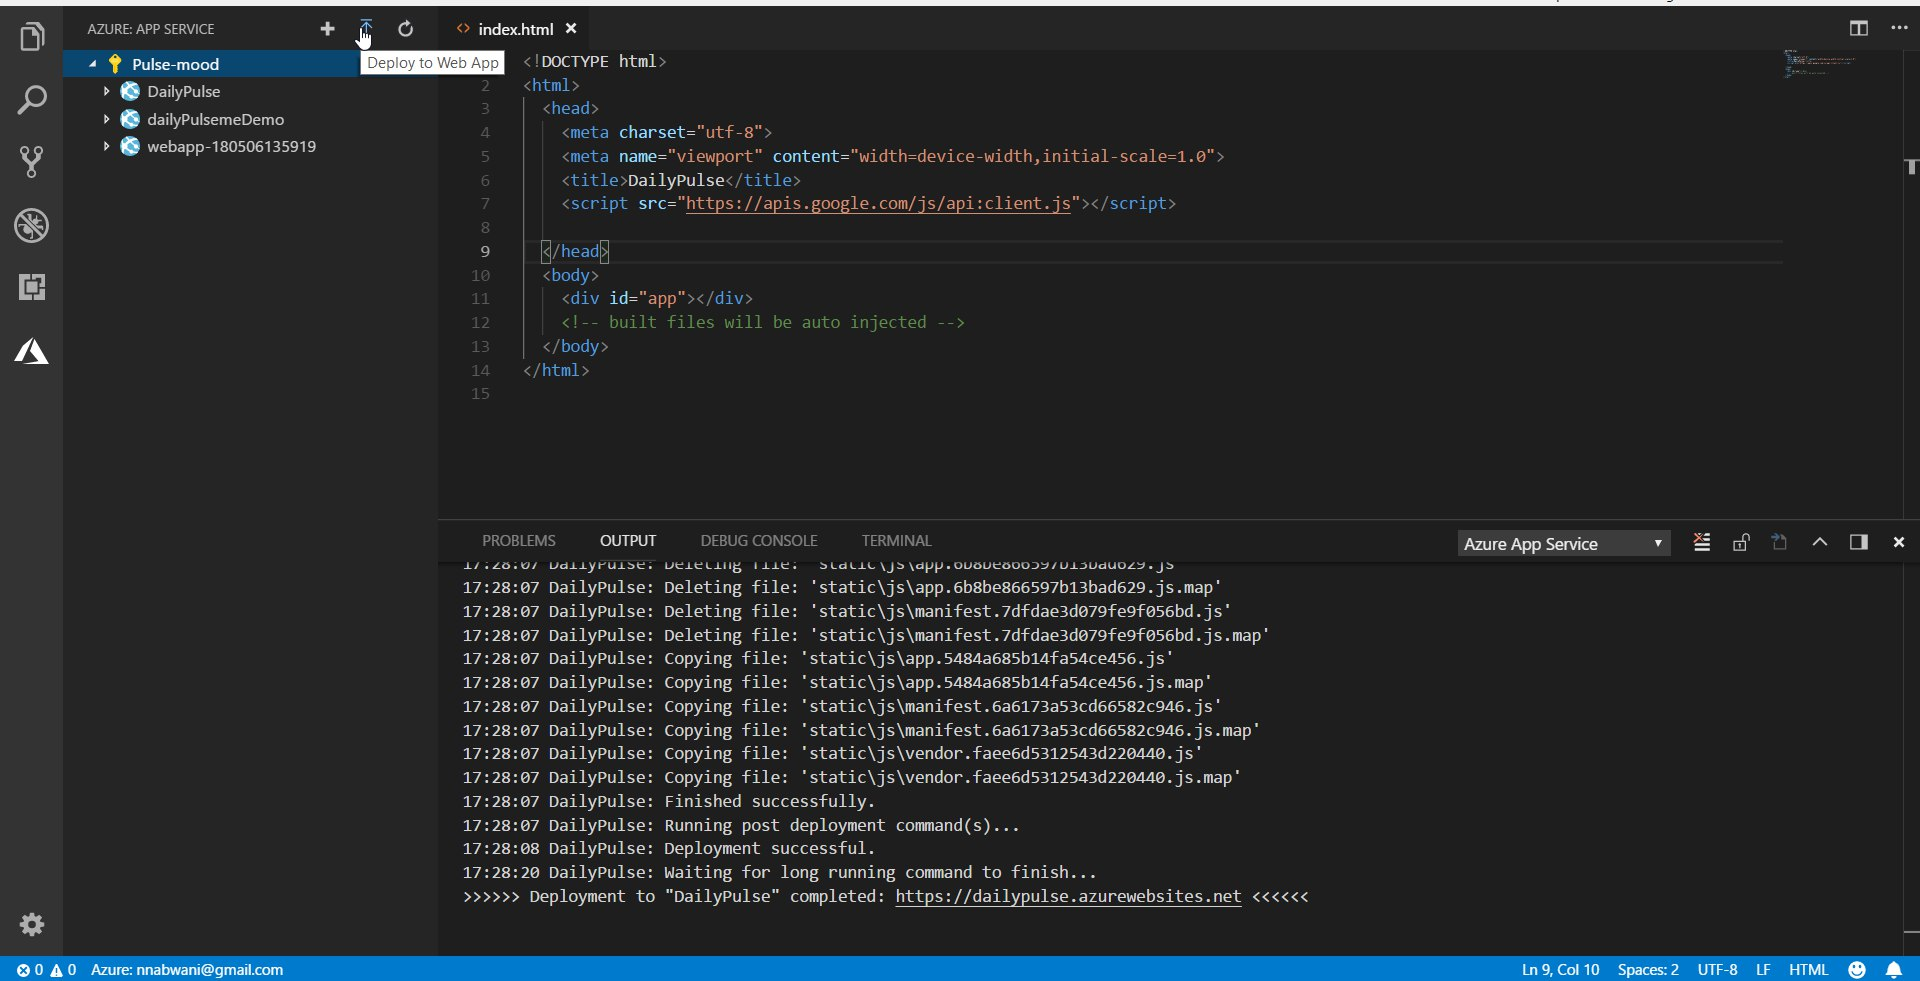Open the Explorer view in activity bar
This screenshot has height=981, width=1920.
pos(32,37)
